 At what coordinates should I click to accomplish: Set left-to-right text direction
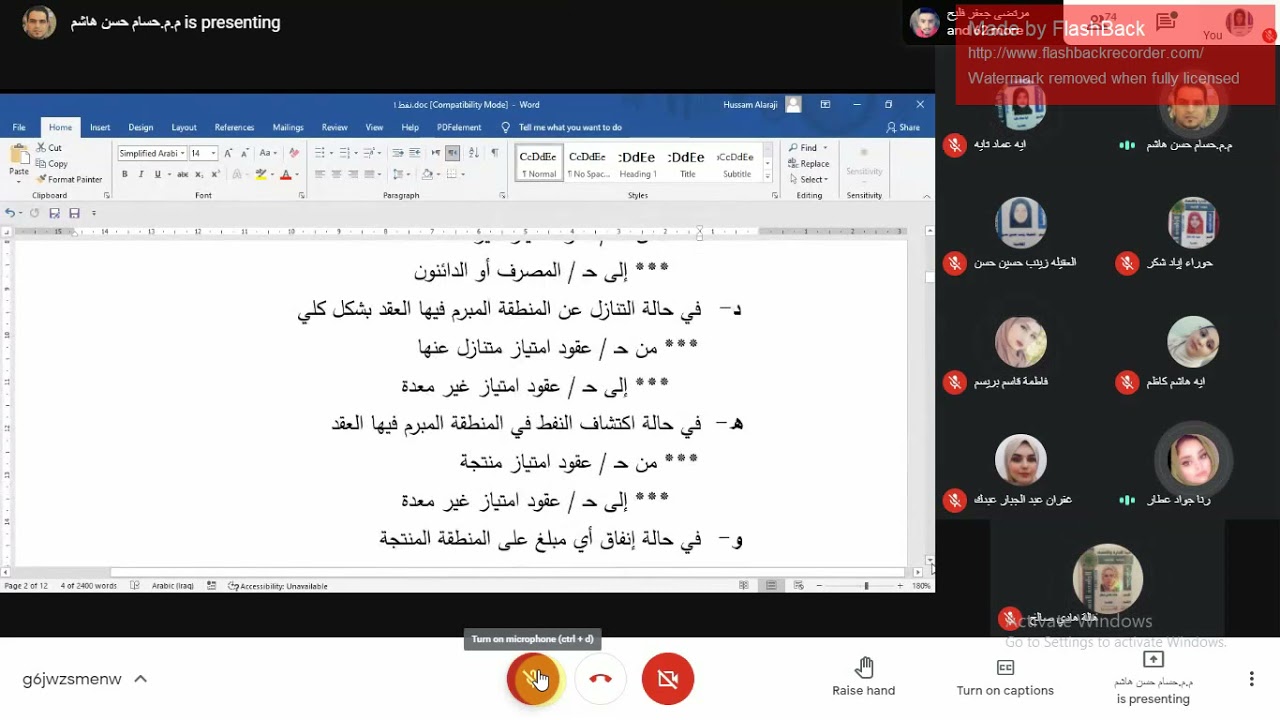(x=436, y=153)
